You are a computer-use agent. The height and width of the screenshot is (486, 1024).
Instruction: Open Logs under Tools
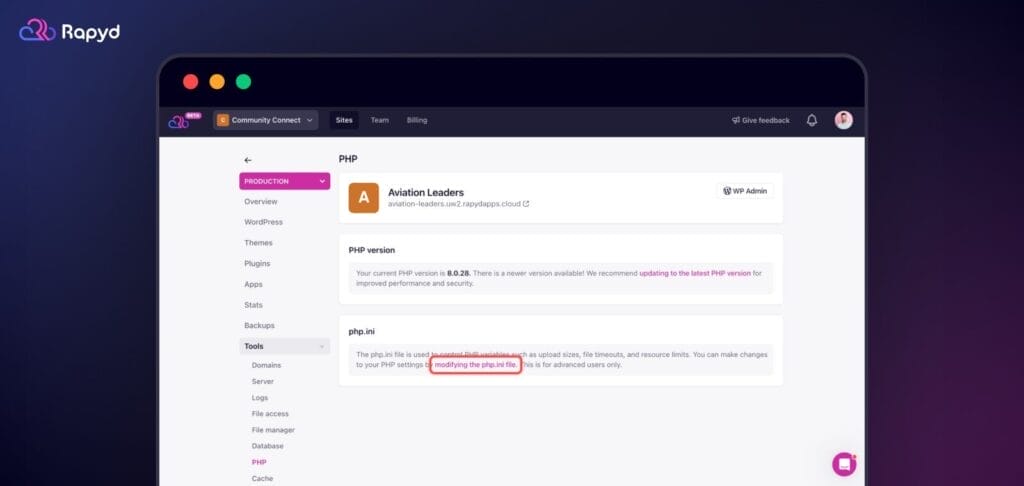[260, 398]
